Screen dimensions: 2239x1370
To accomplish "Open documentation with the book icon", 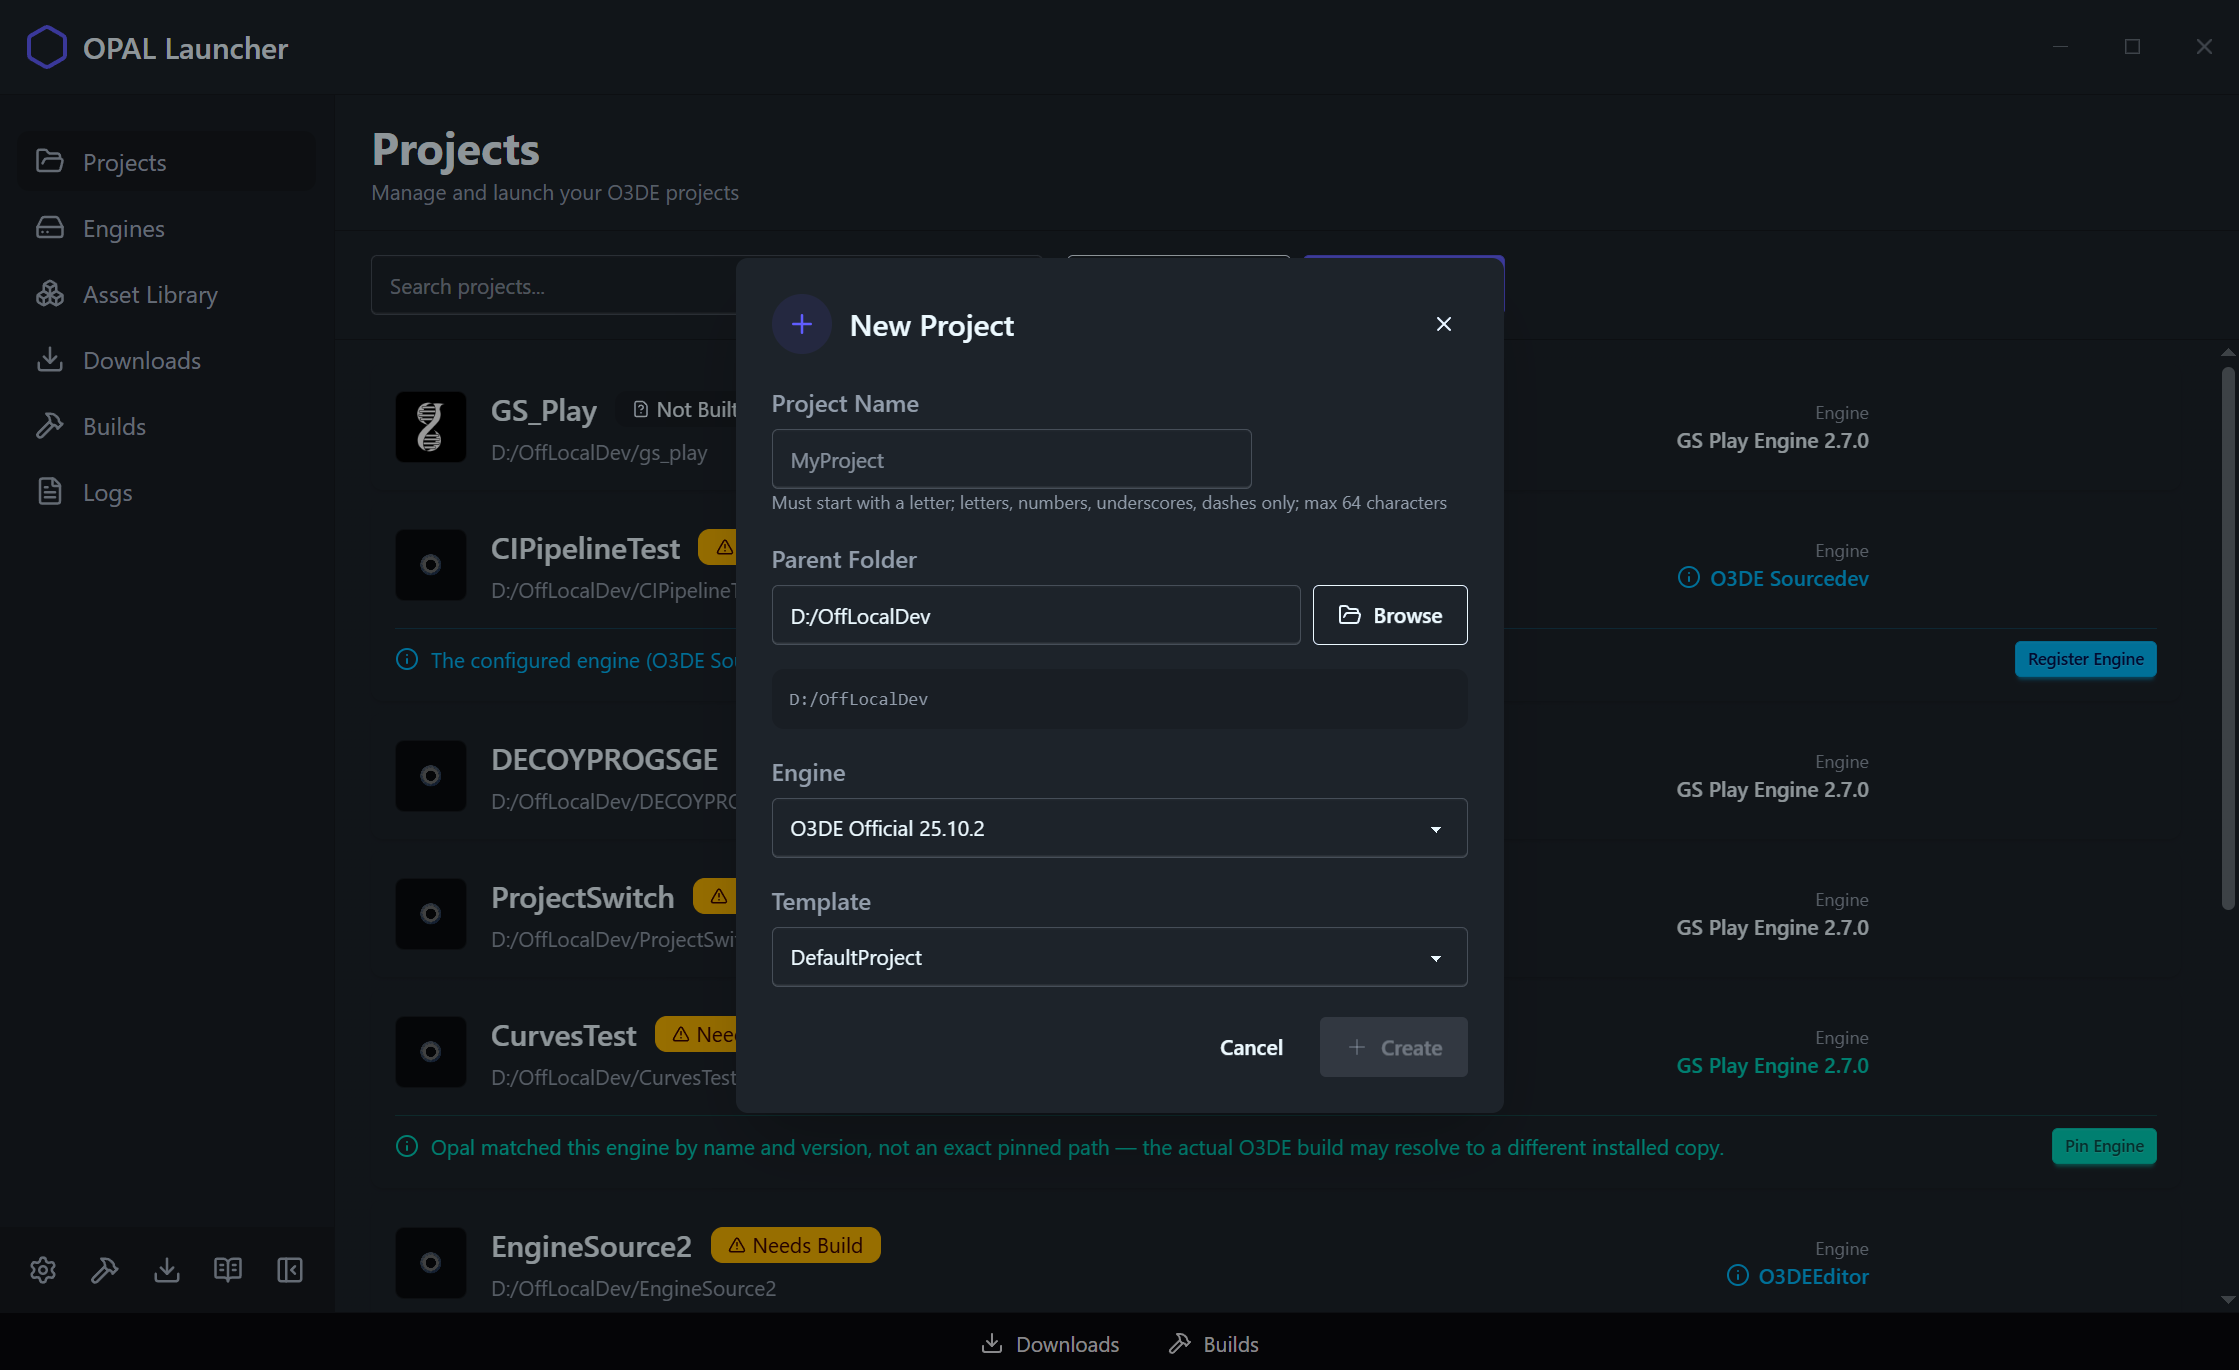I will 228,1269.
